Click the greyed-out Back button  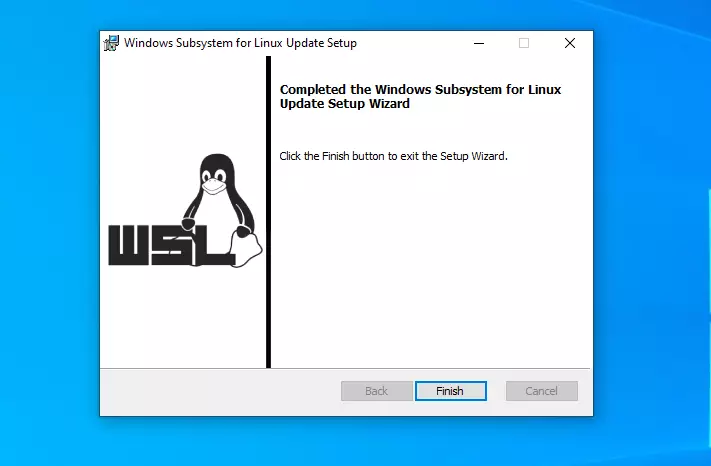pyautogui.click(x=377, y=391)
